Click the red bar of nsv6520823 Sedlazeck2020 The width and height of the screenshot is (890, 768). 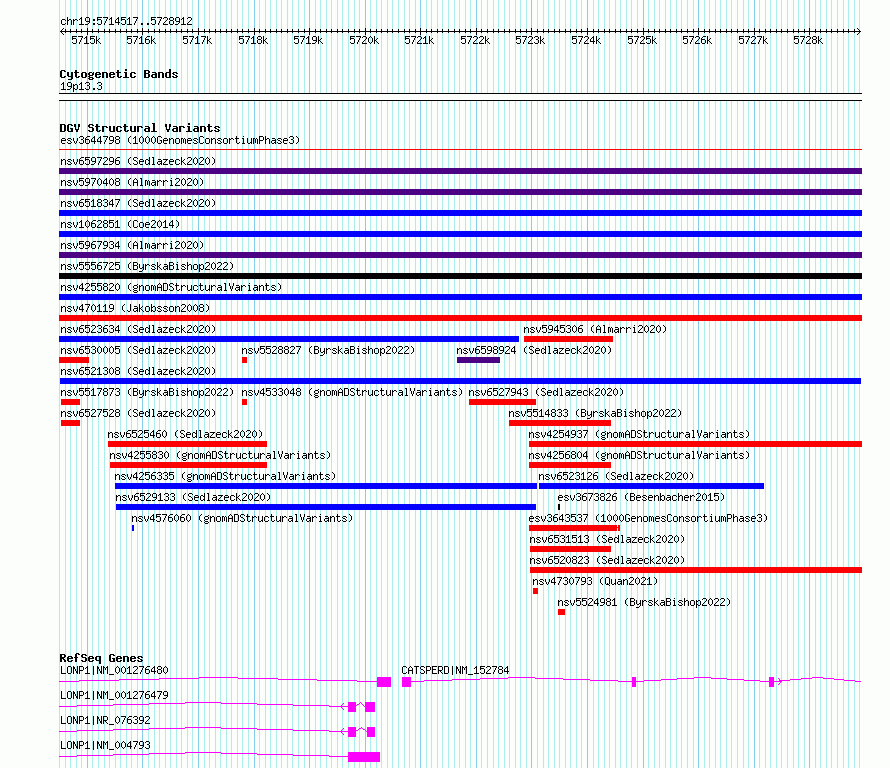pyautogui.click(x=696, y=570)
